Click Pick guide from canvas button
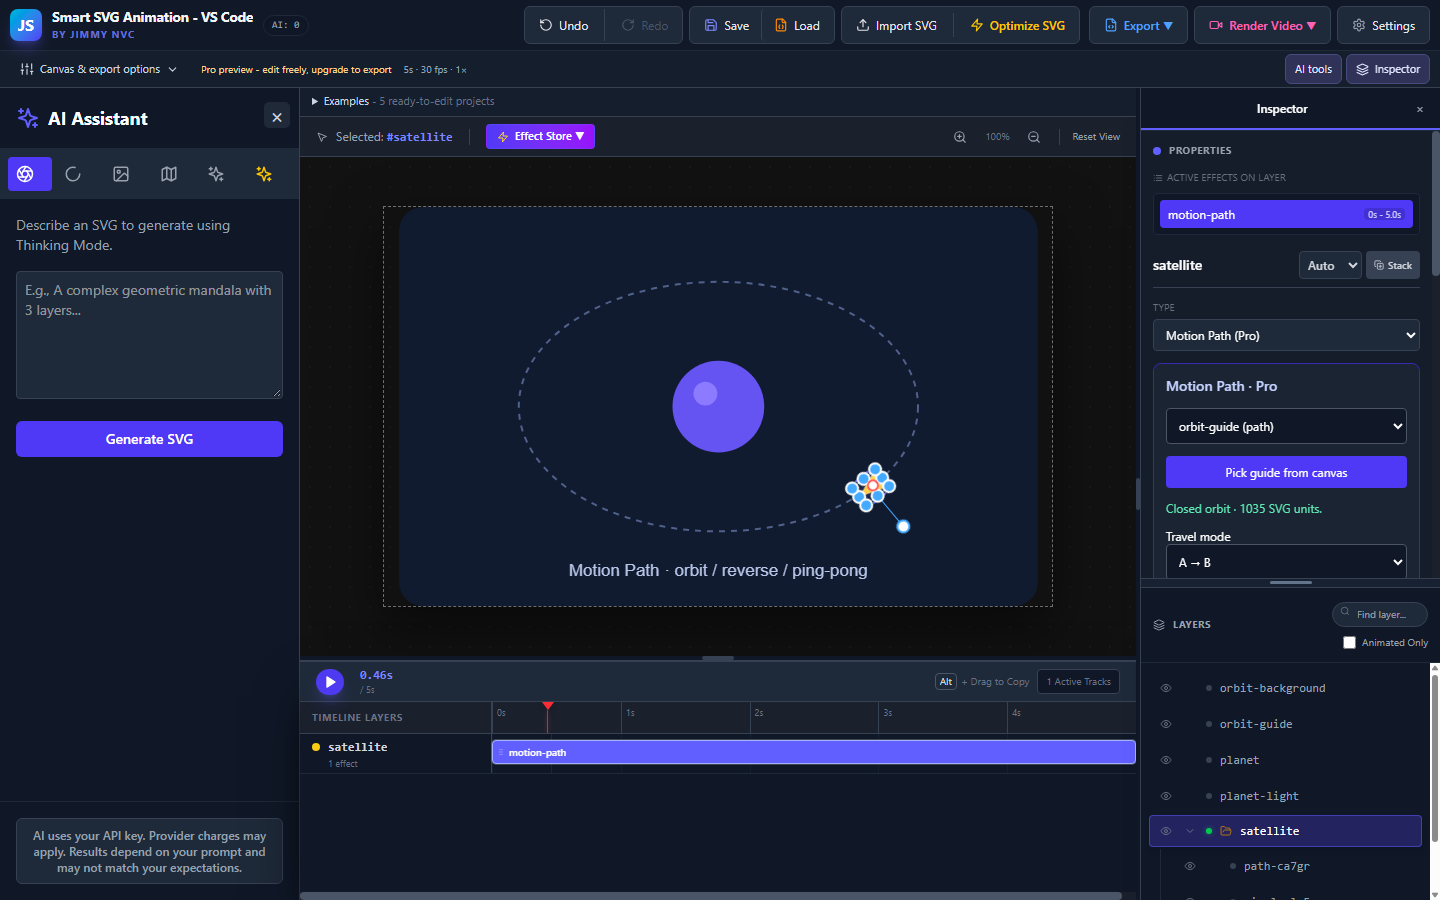The width and height of the screenshot is (1440, 900). [1286, 472]
